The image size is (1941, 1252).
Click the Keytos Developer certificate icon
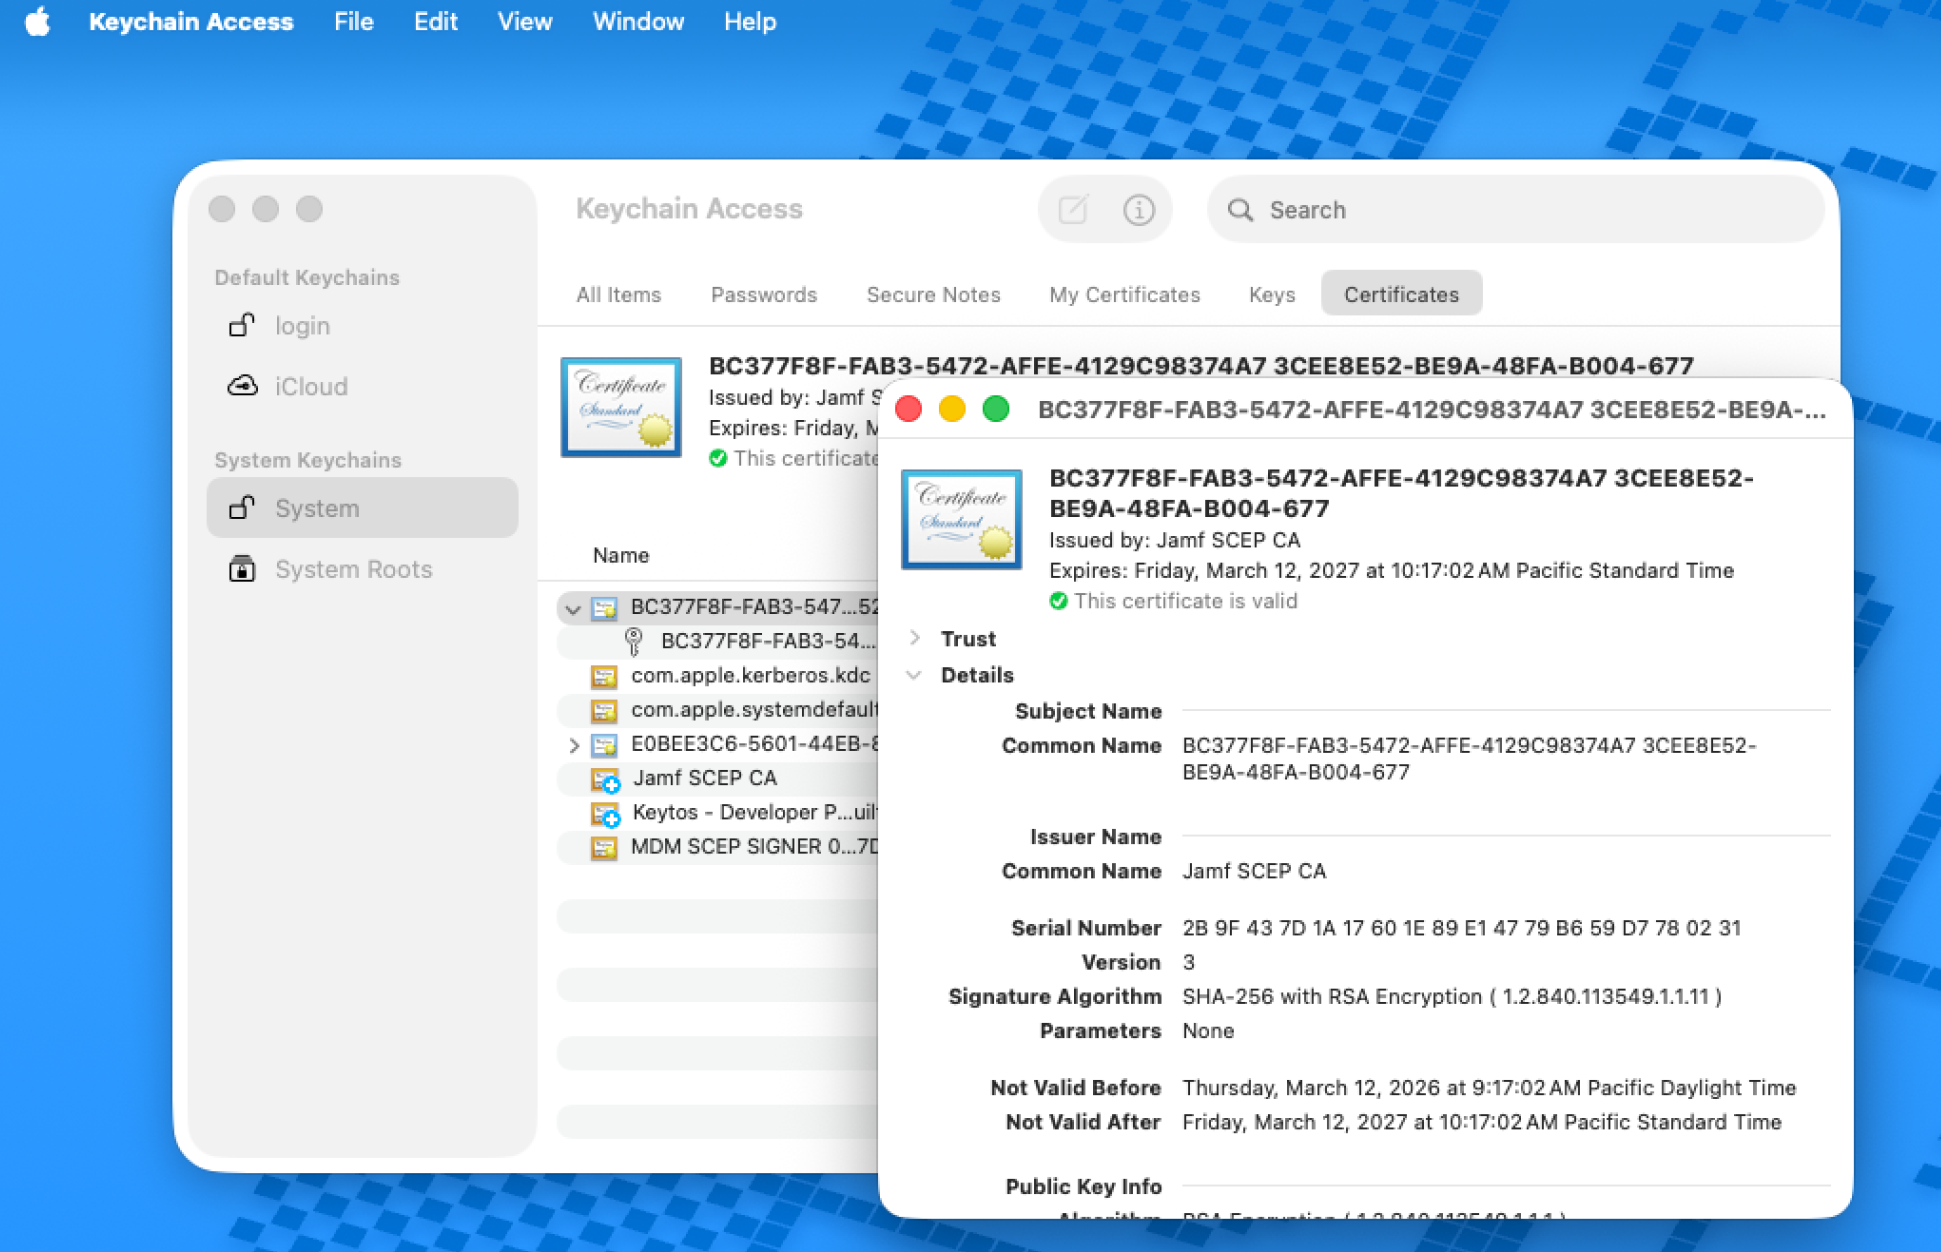click(x=605, y=813)
